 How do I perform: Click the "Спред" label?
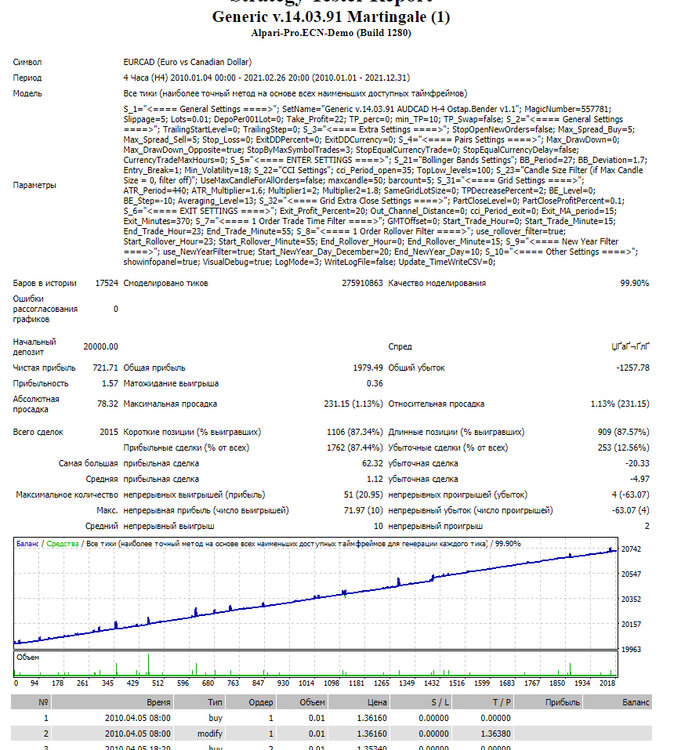click(x=400, y=347)
